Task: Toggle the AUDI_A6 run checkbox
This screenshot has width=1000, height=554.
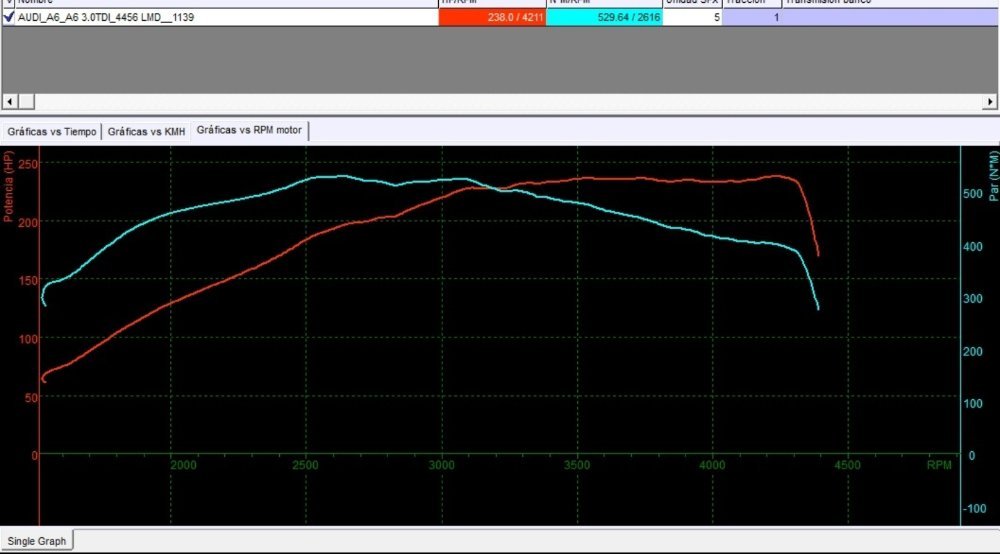Action: pyautogui.click(x=9, y=17)
